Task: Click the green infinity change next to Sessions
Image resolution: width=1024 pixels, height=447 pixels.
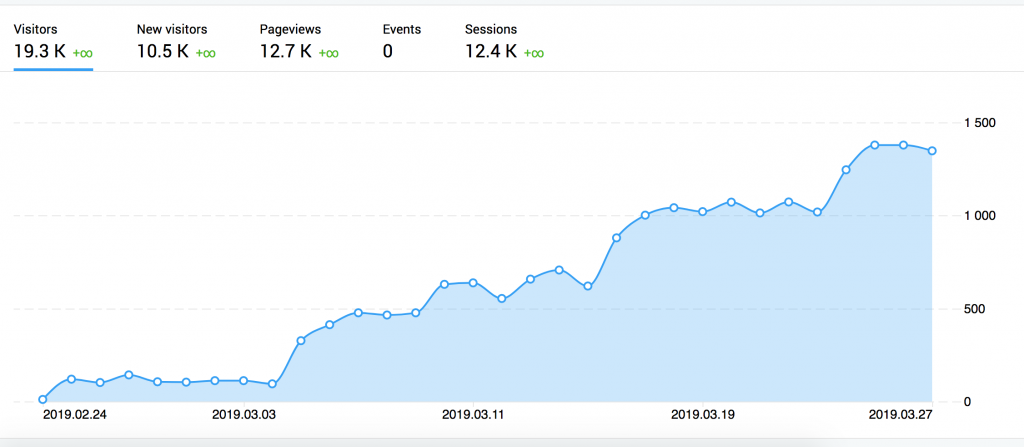Action: coord(534,53)
